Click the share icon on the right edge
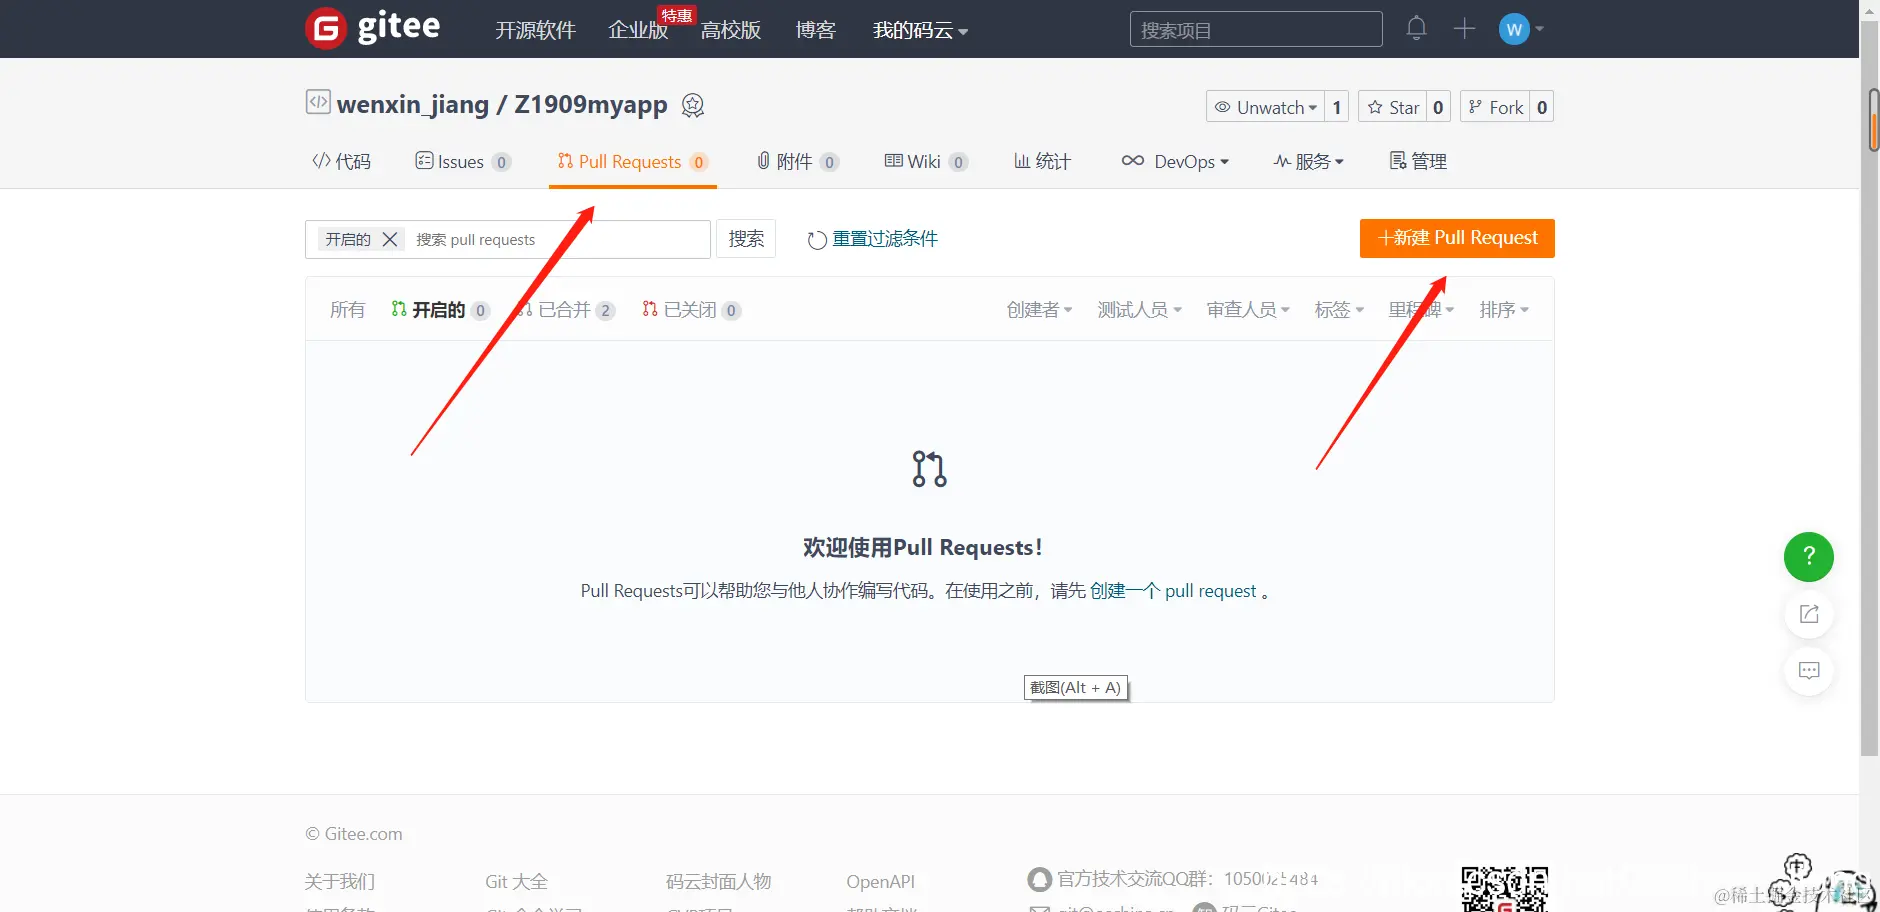The image size is (1880, 912). coord(1808,614)
